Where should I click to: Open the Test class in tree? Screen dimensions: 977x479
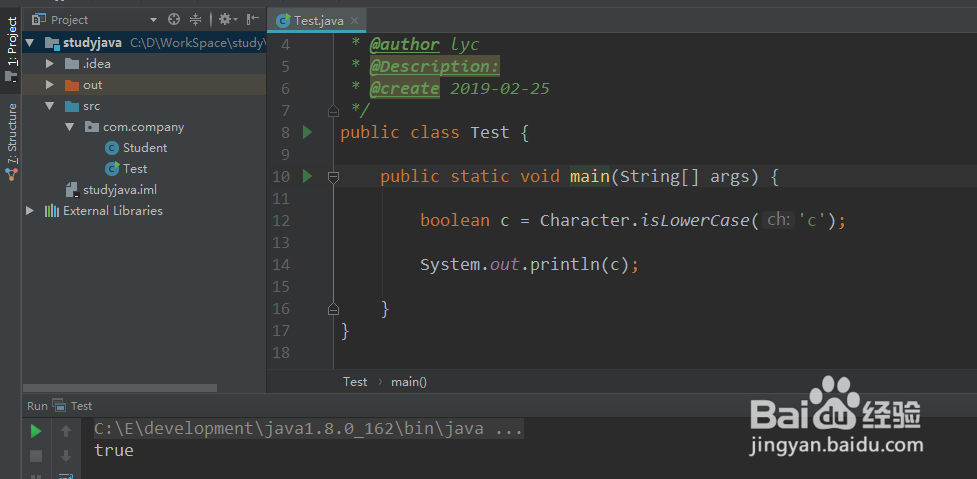click(x=145, y=169)
